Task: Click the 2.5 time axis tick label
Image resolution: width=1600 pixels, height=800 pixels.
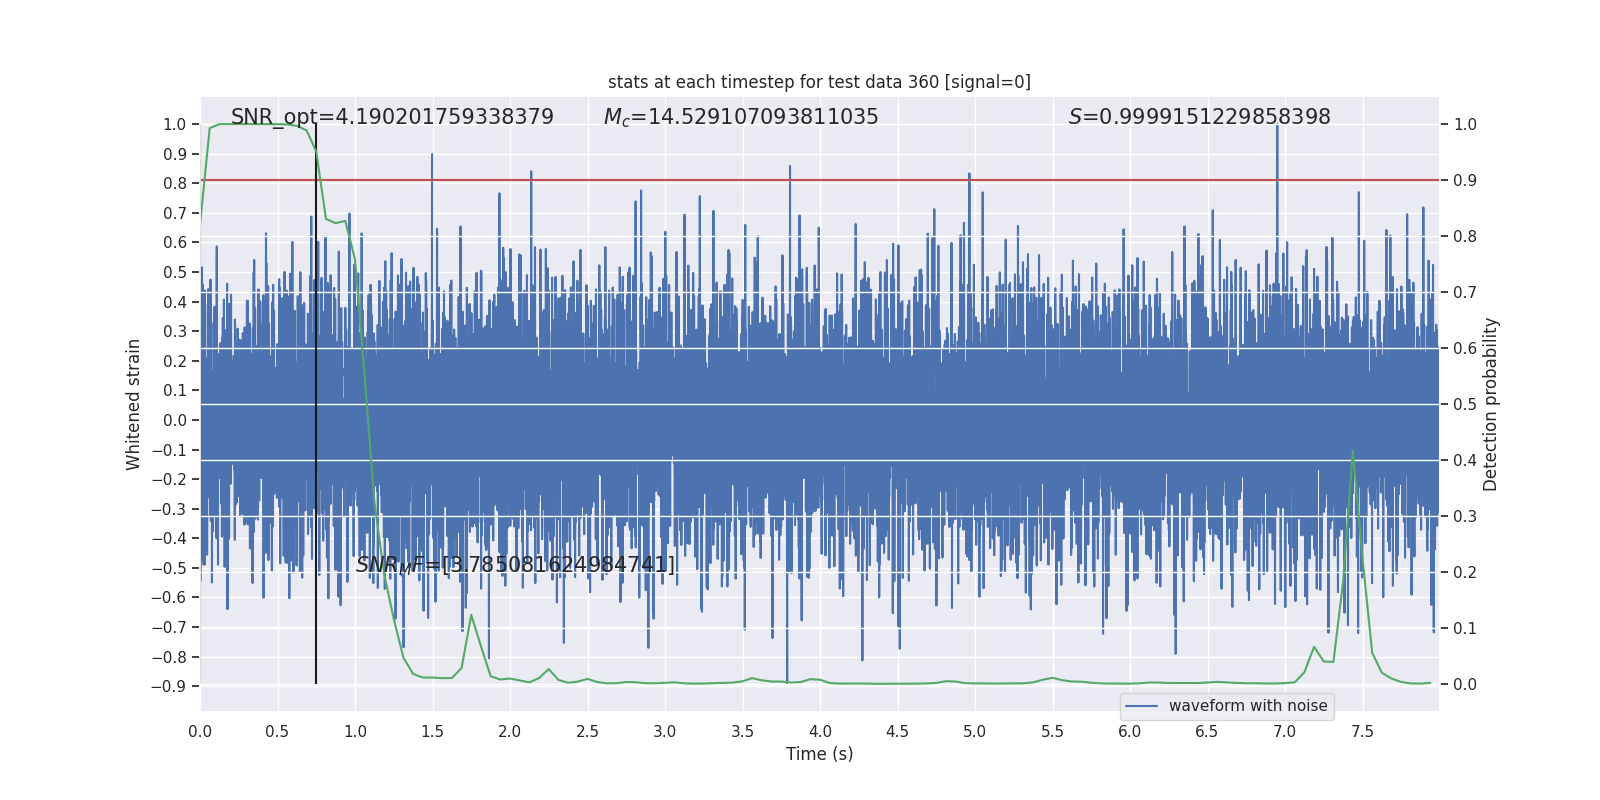Action: click(587, 732)
